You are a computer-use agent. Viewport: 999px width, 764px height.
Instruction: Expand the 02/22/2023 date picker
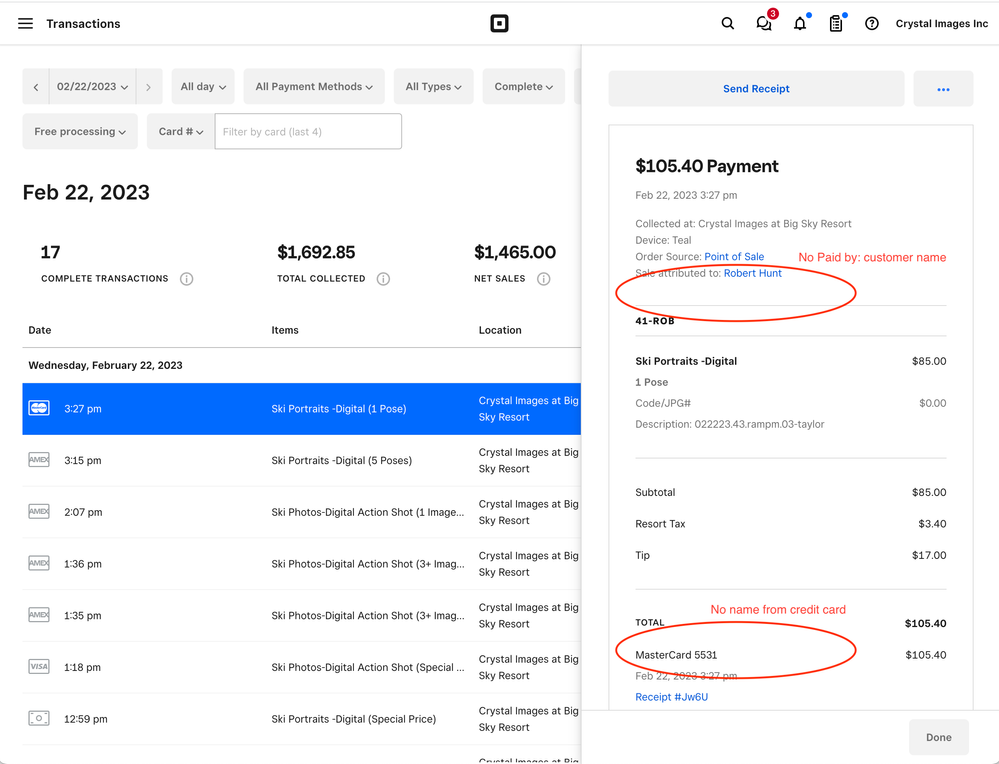[92, 87]
